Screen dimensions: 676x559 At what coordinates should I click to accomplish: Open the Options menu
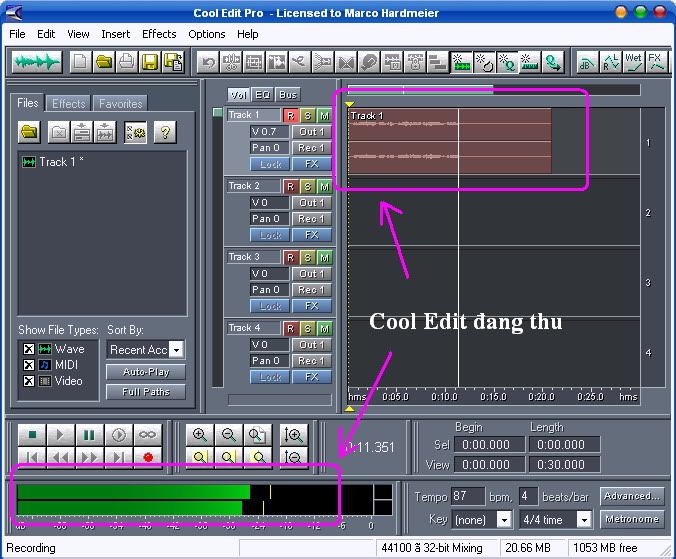click(x=207, y=34)
